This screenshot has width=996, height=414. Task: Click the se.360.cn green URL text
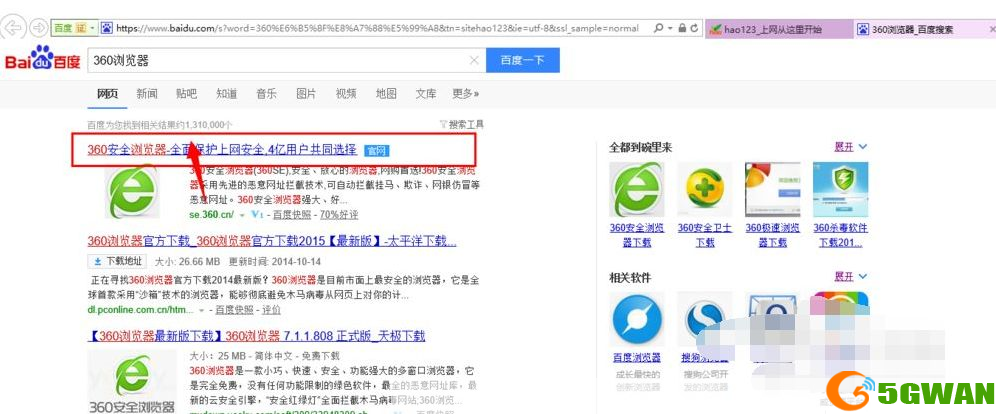(x=212, y=215)
